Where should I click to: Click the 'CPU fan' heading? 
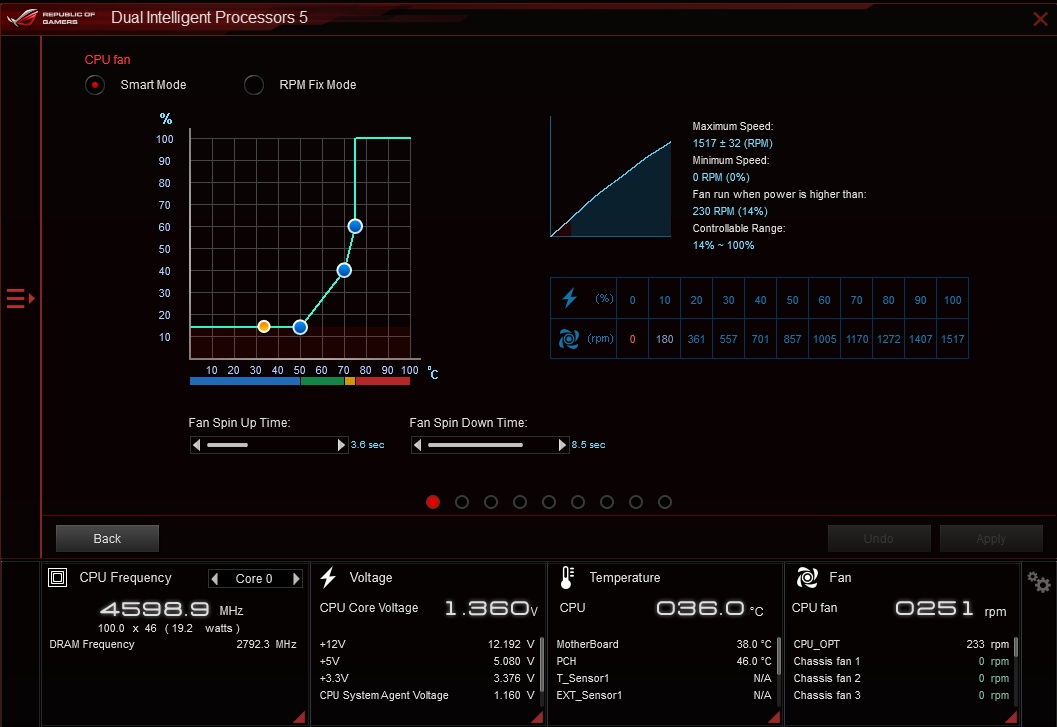coord(107,59)
